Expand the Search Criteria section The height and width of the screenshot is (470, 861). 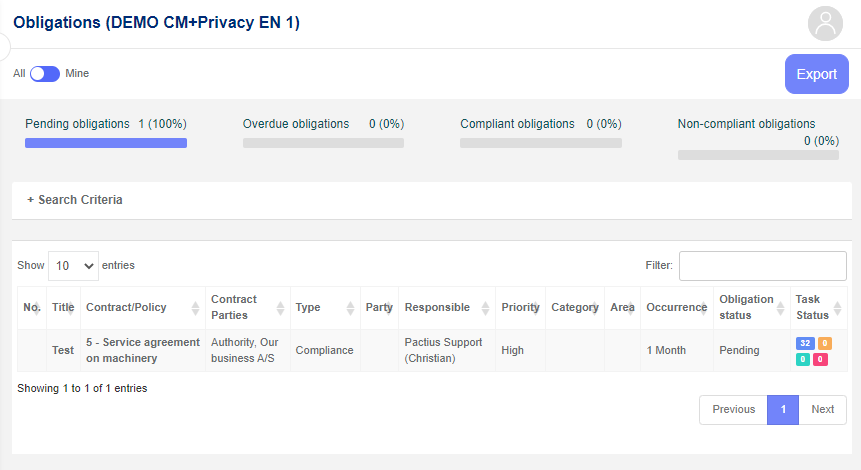click(x=75, y=200)
